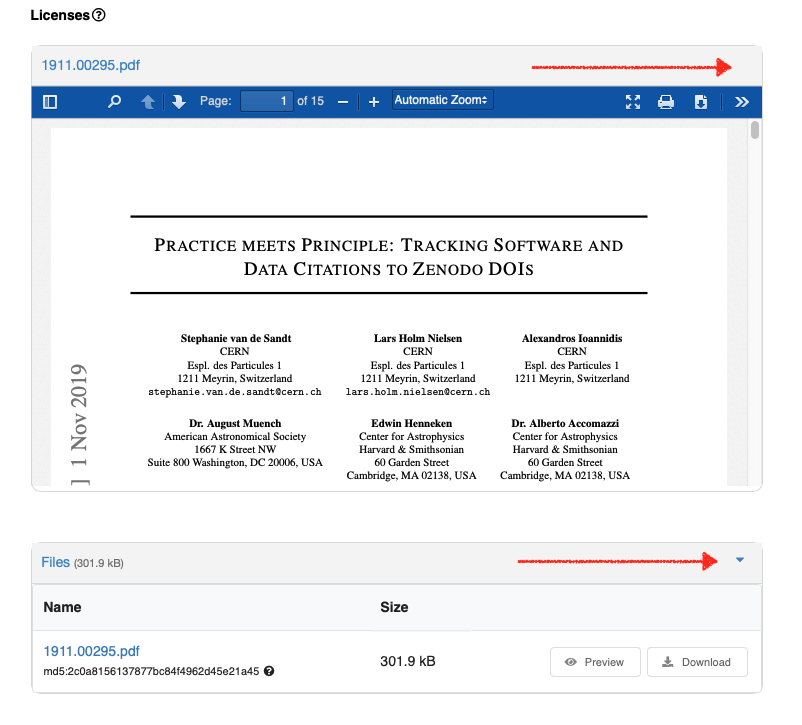
Task: Open the PDF viewer tools menu chevrons
Action: pos(742,102)
